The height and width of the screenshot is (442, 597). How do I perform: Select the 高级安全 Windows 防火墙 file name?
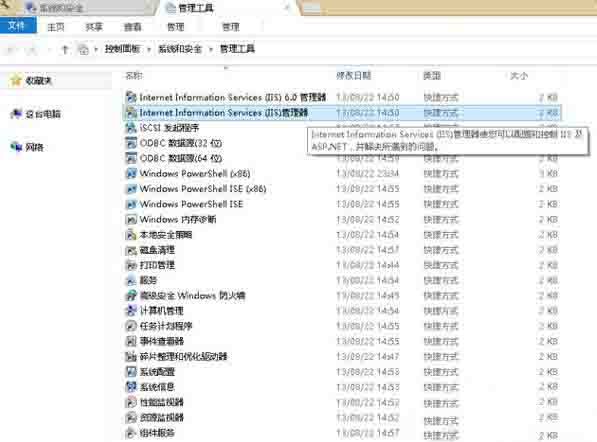point(192,295)
